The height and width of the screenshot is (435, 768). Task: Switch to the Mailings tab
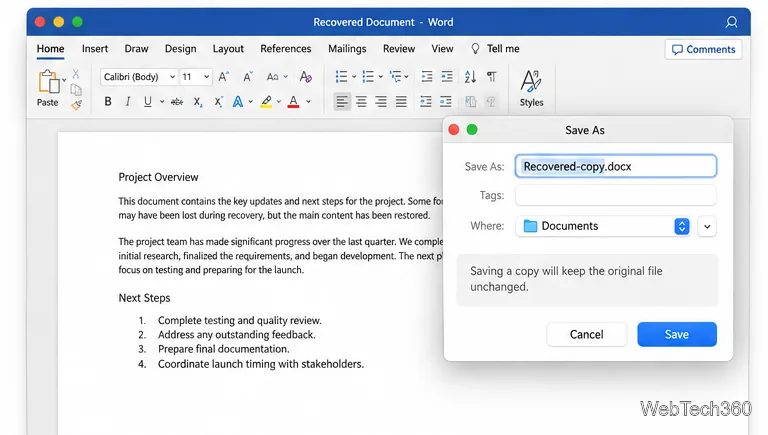point(347,48)
